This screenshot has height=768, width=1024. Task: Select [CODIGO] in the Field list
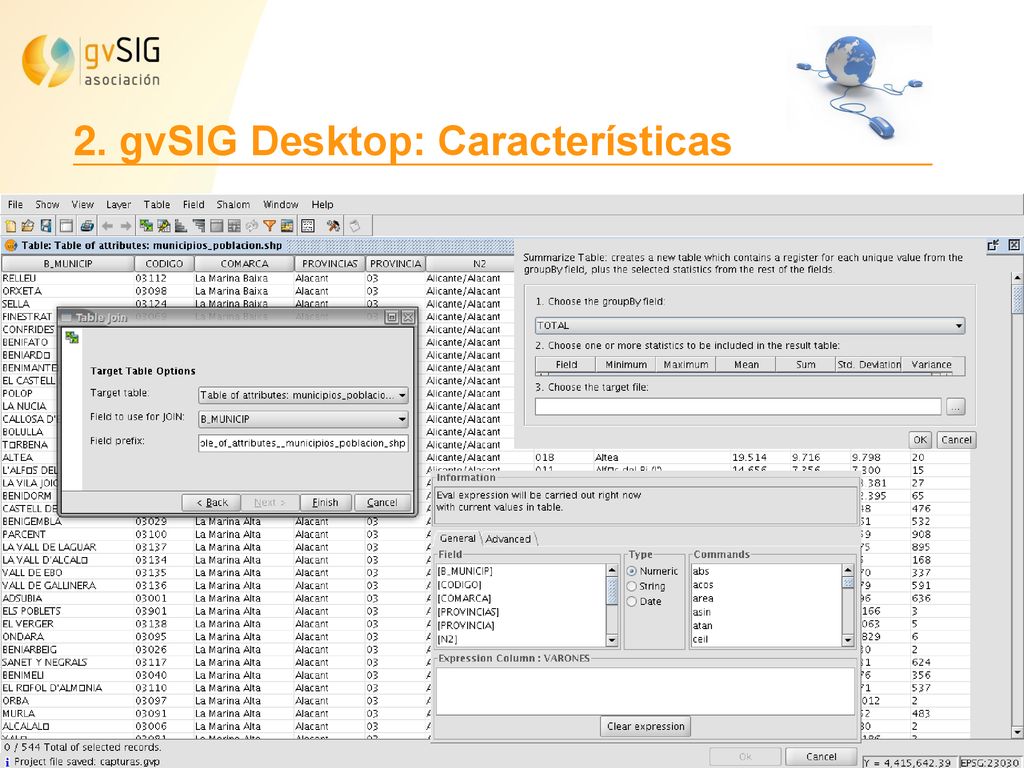click(x=459, y=584)
